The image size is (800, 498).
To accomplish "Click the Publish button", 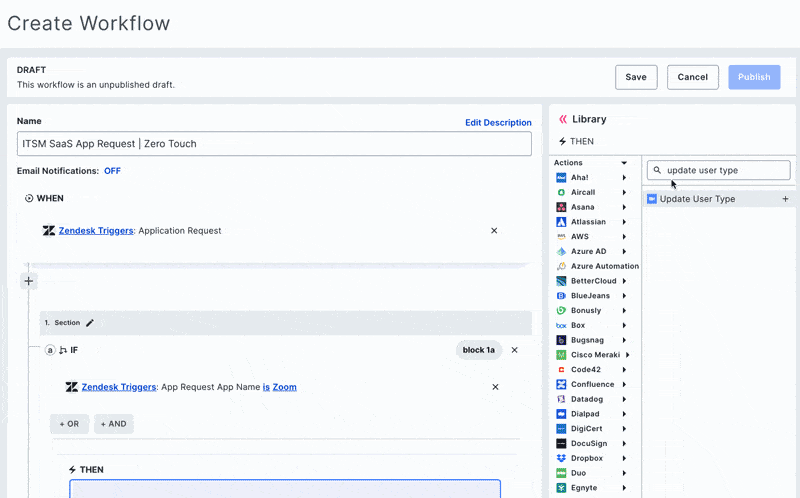I will click(754, 77).
